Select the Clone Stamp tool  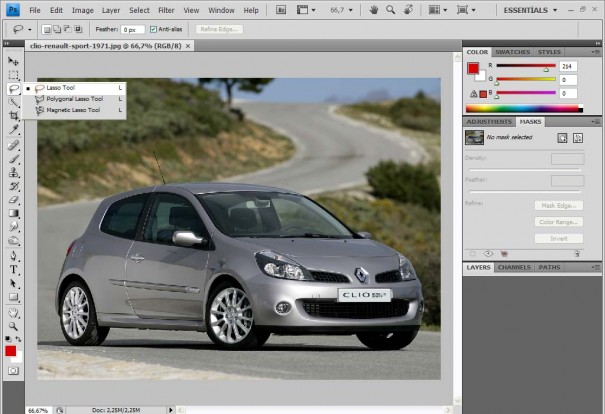(14, 172)
